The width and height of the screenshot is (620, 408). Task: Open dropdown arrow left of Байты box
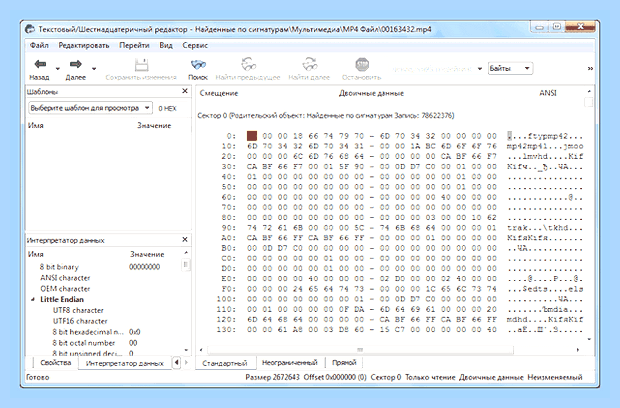[x=480, y=69]
